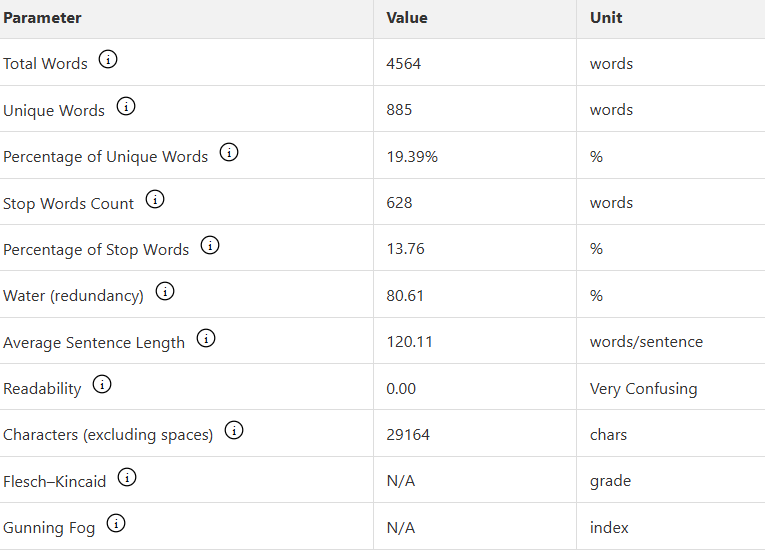This screenshot has width=765, height=560.
Task: Click the Gunning Fog info icon
Action: (x=116, y=523)
